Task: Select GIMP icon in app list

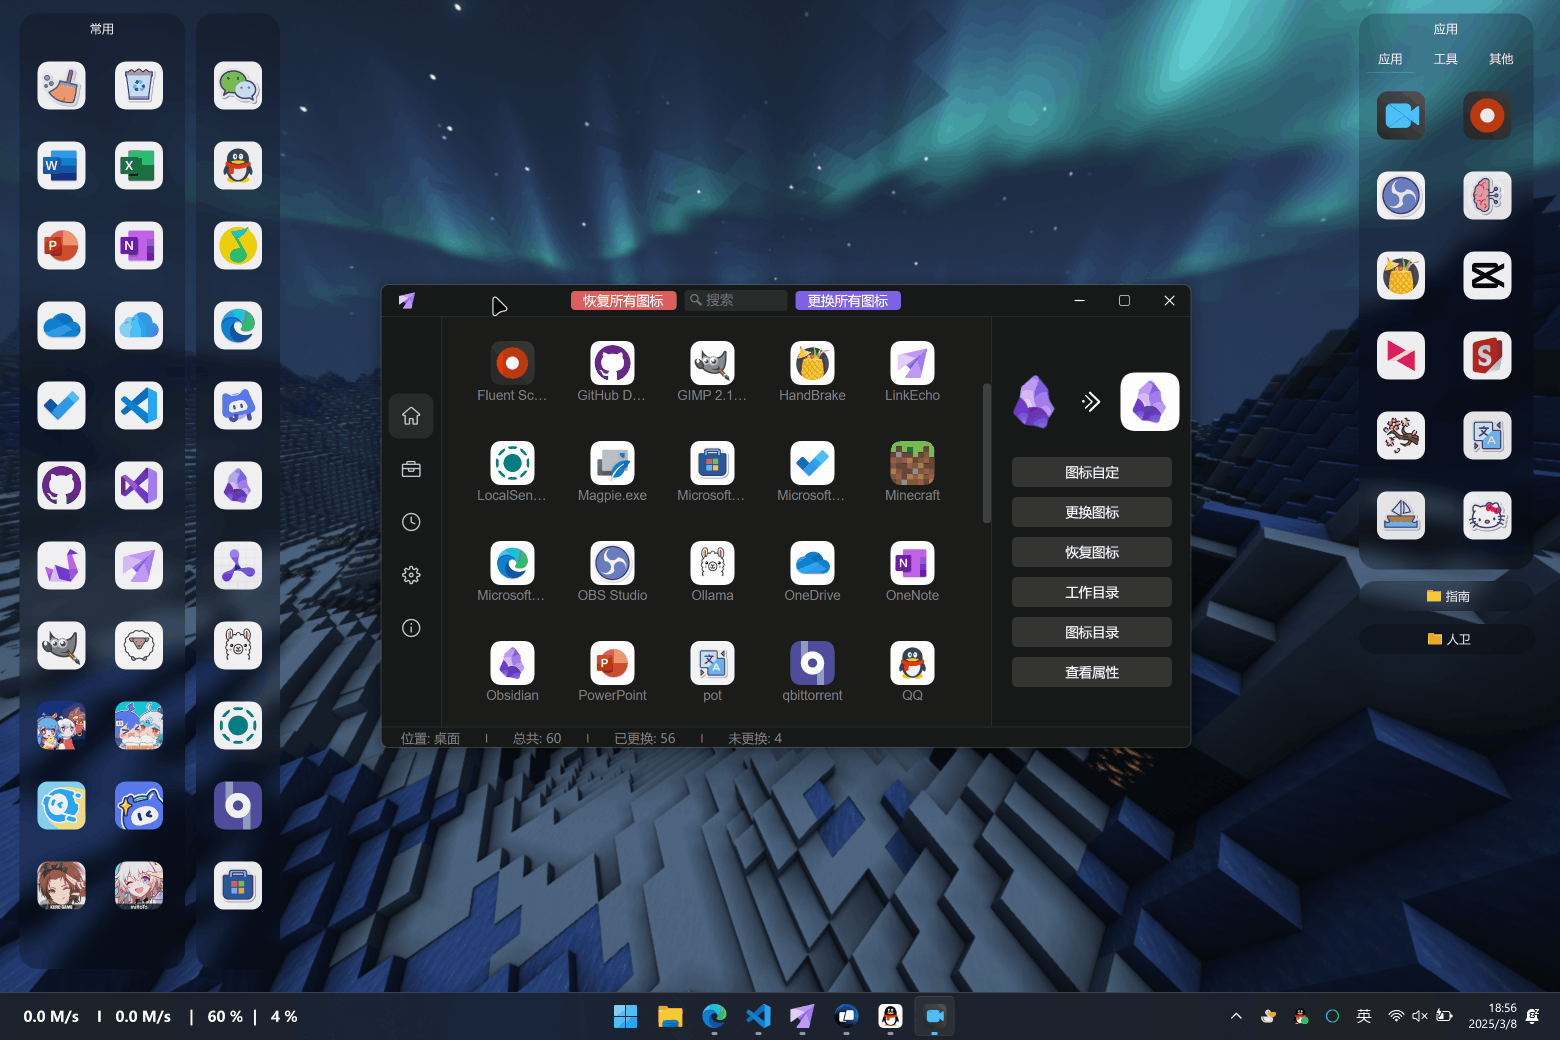Action: pyautogui.click(x=712, y=363)
